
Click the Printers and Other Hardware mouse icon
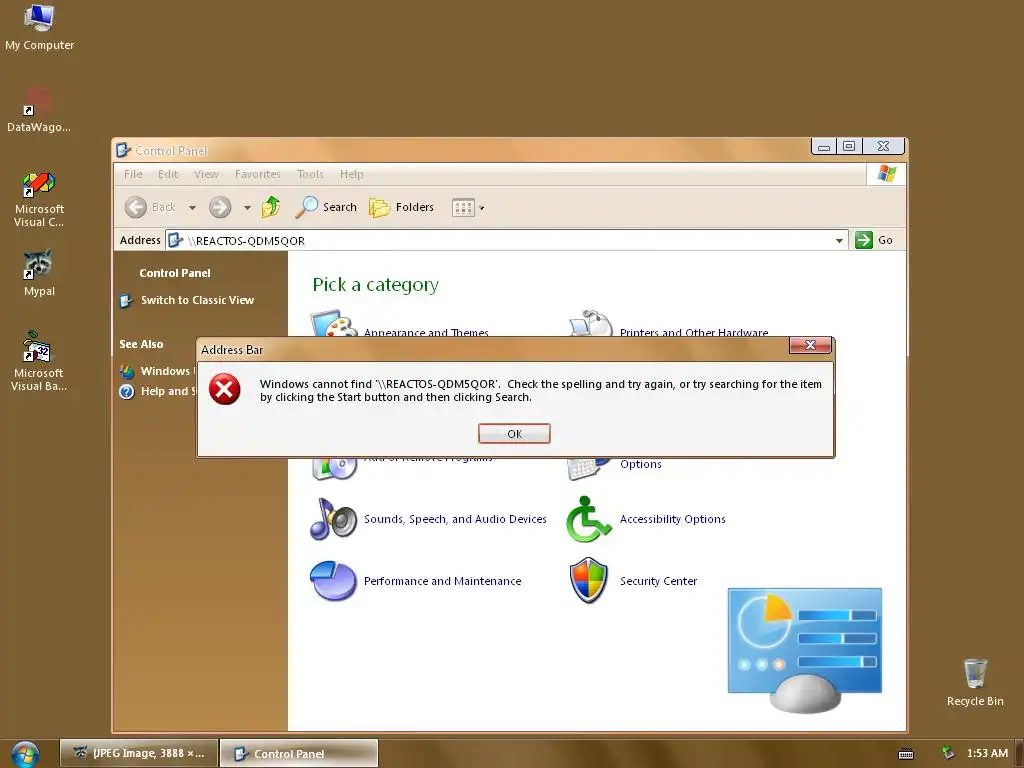click(590, 324)
